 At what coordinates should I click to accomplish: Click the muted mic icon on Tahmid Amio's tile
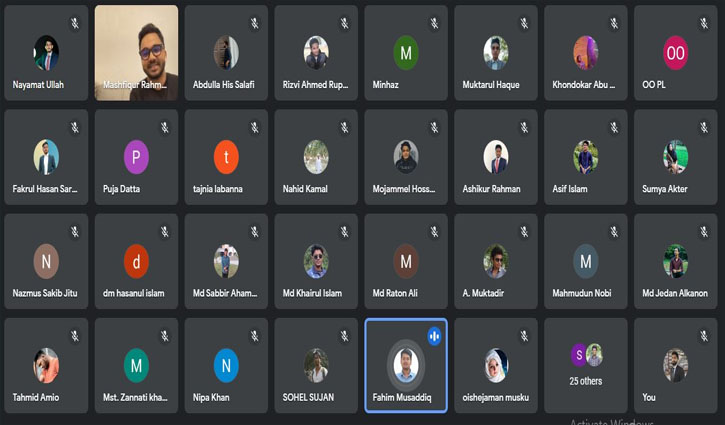75,336
